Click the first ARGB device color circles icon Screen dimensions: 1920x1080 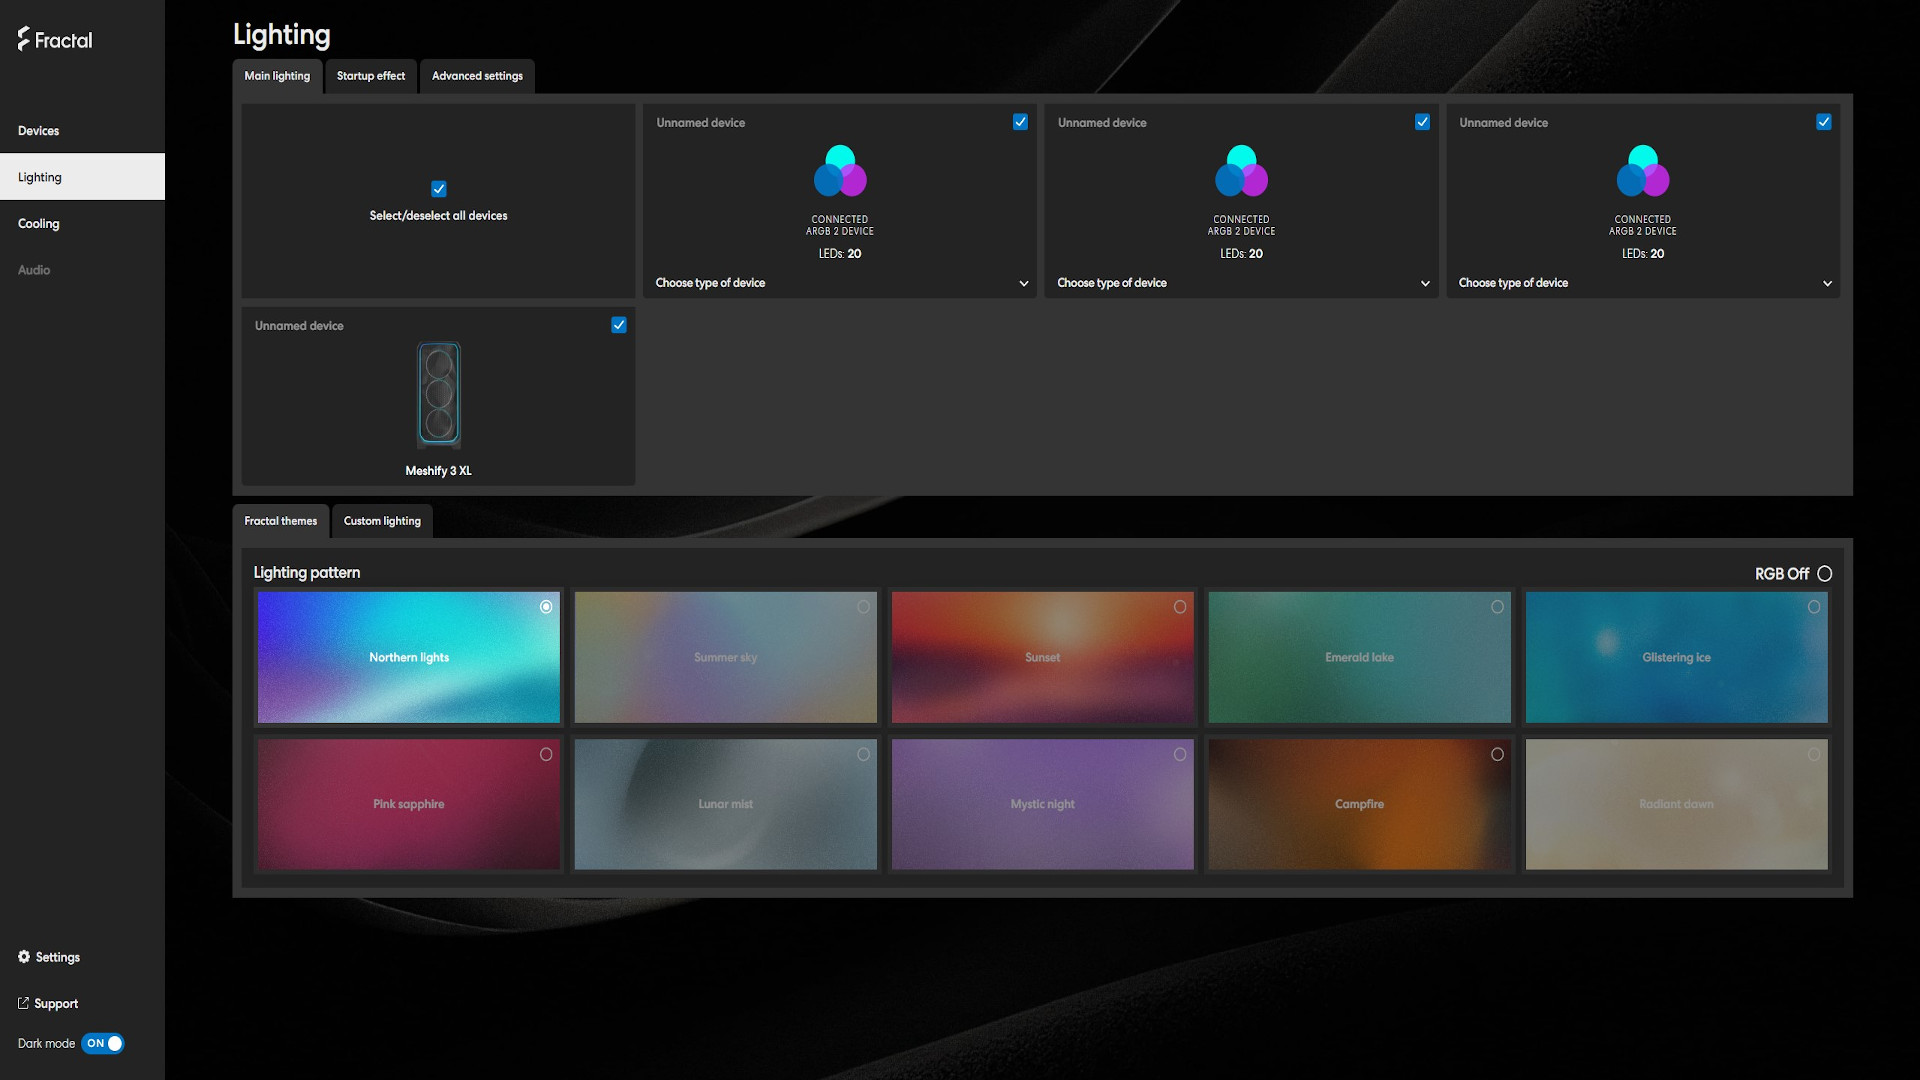pos(840,171)
